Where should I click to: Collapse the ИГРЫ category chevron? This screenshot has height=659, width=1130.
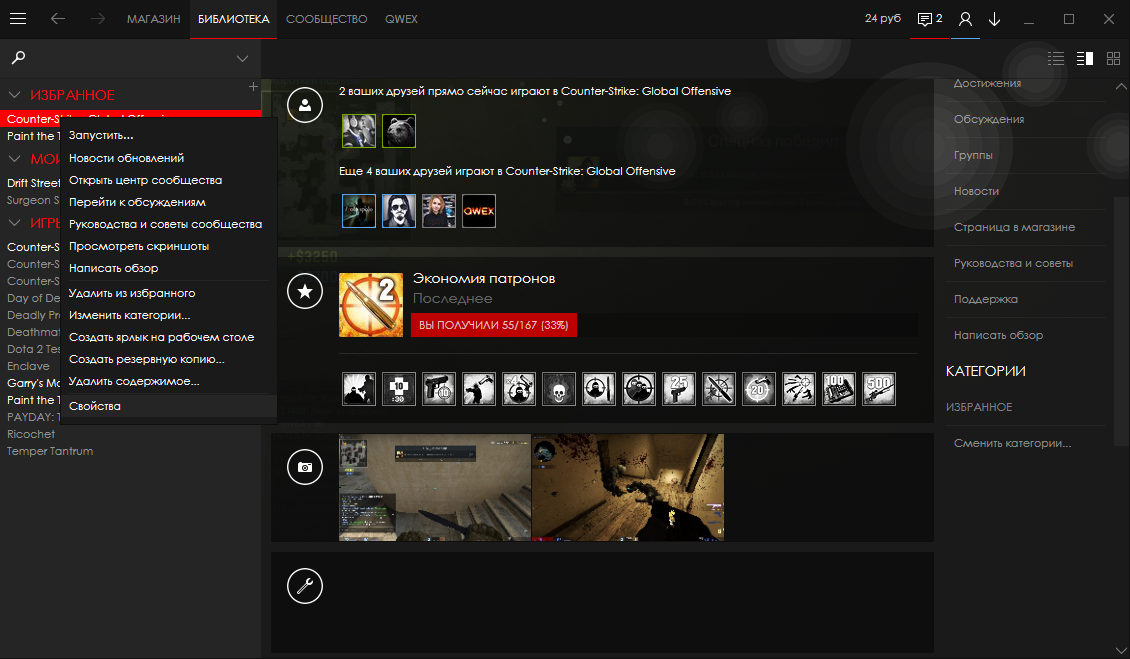click(x=14, y=223)
